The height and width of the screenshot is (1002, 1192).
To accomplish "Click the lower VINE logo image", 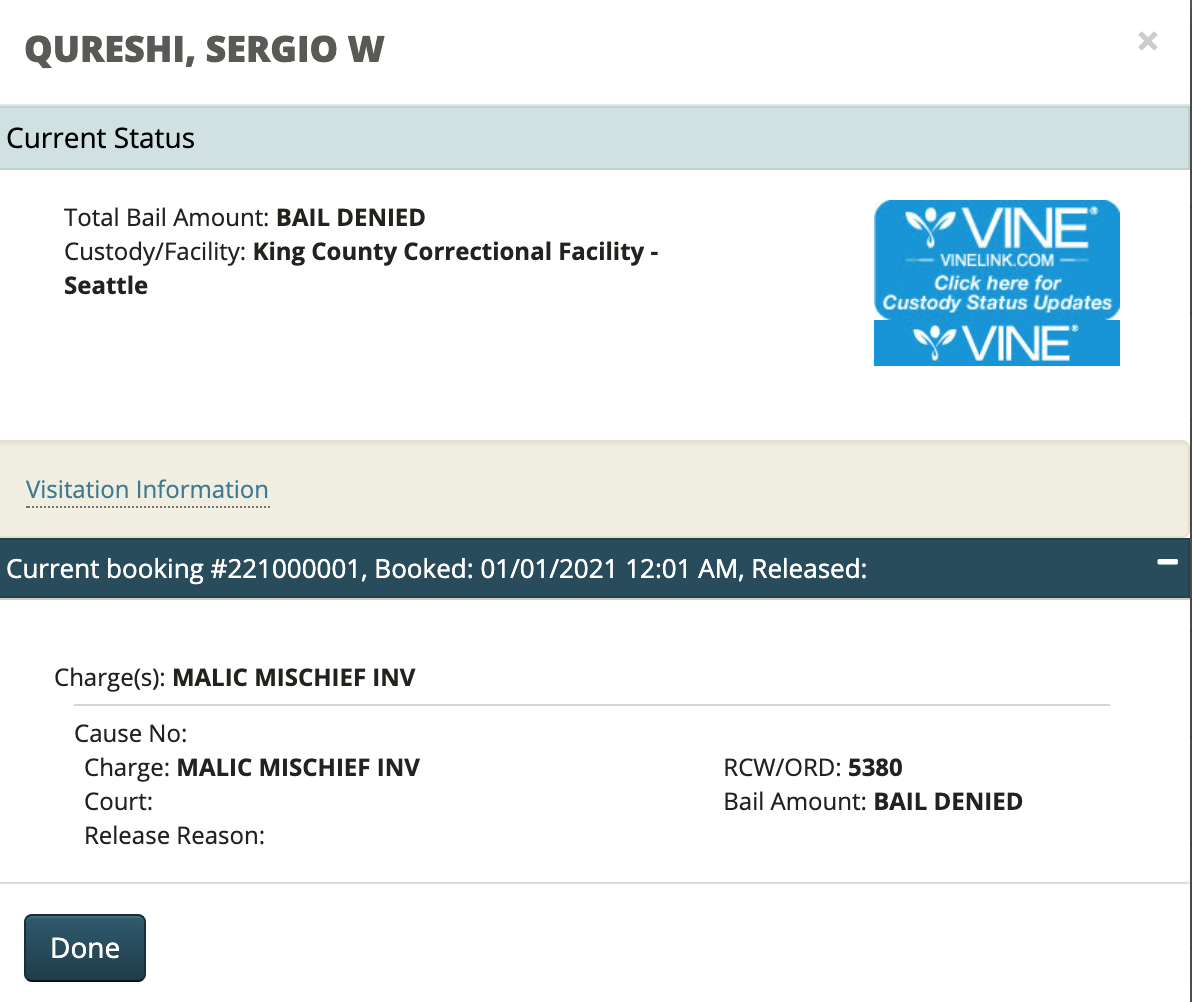I will pyautogui.click(x=996, y=343).
